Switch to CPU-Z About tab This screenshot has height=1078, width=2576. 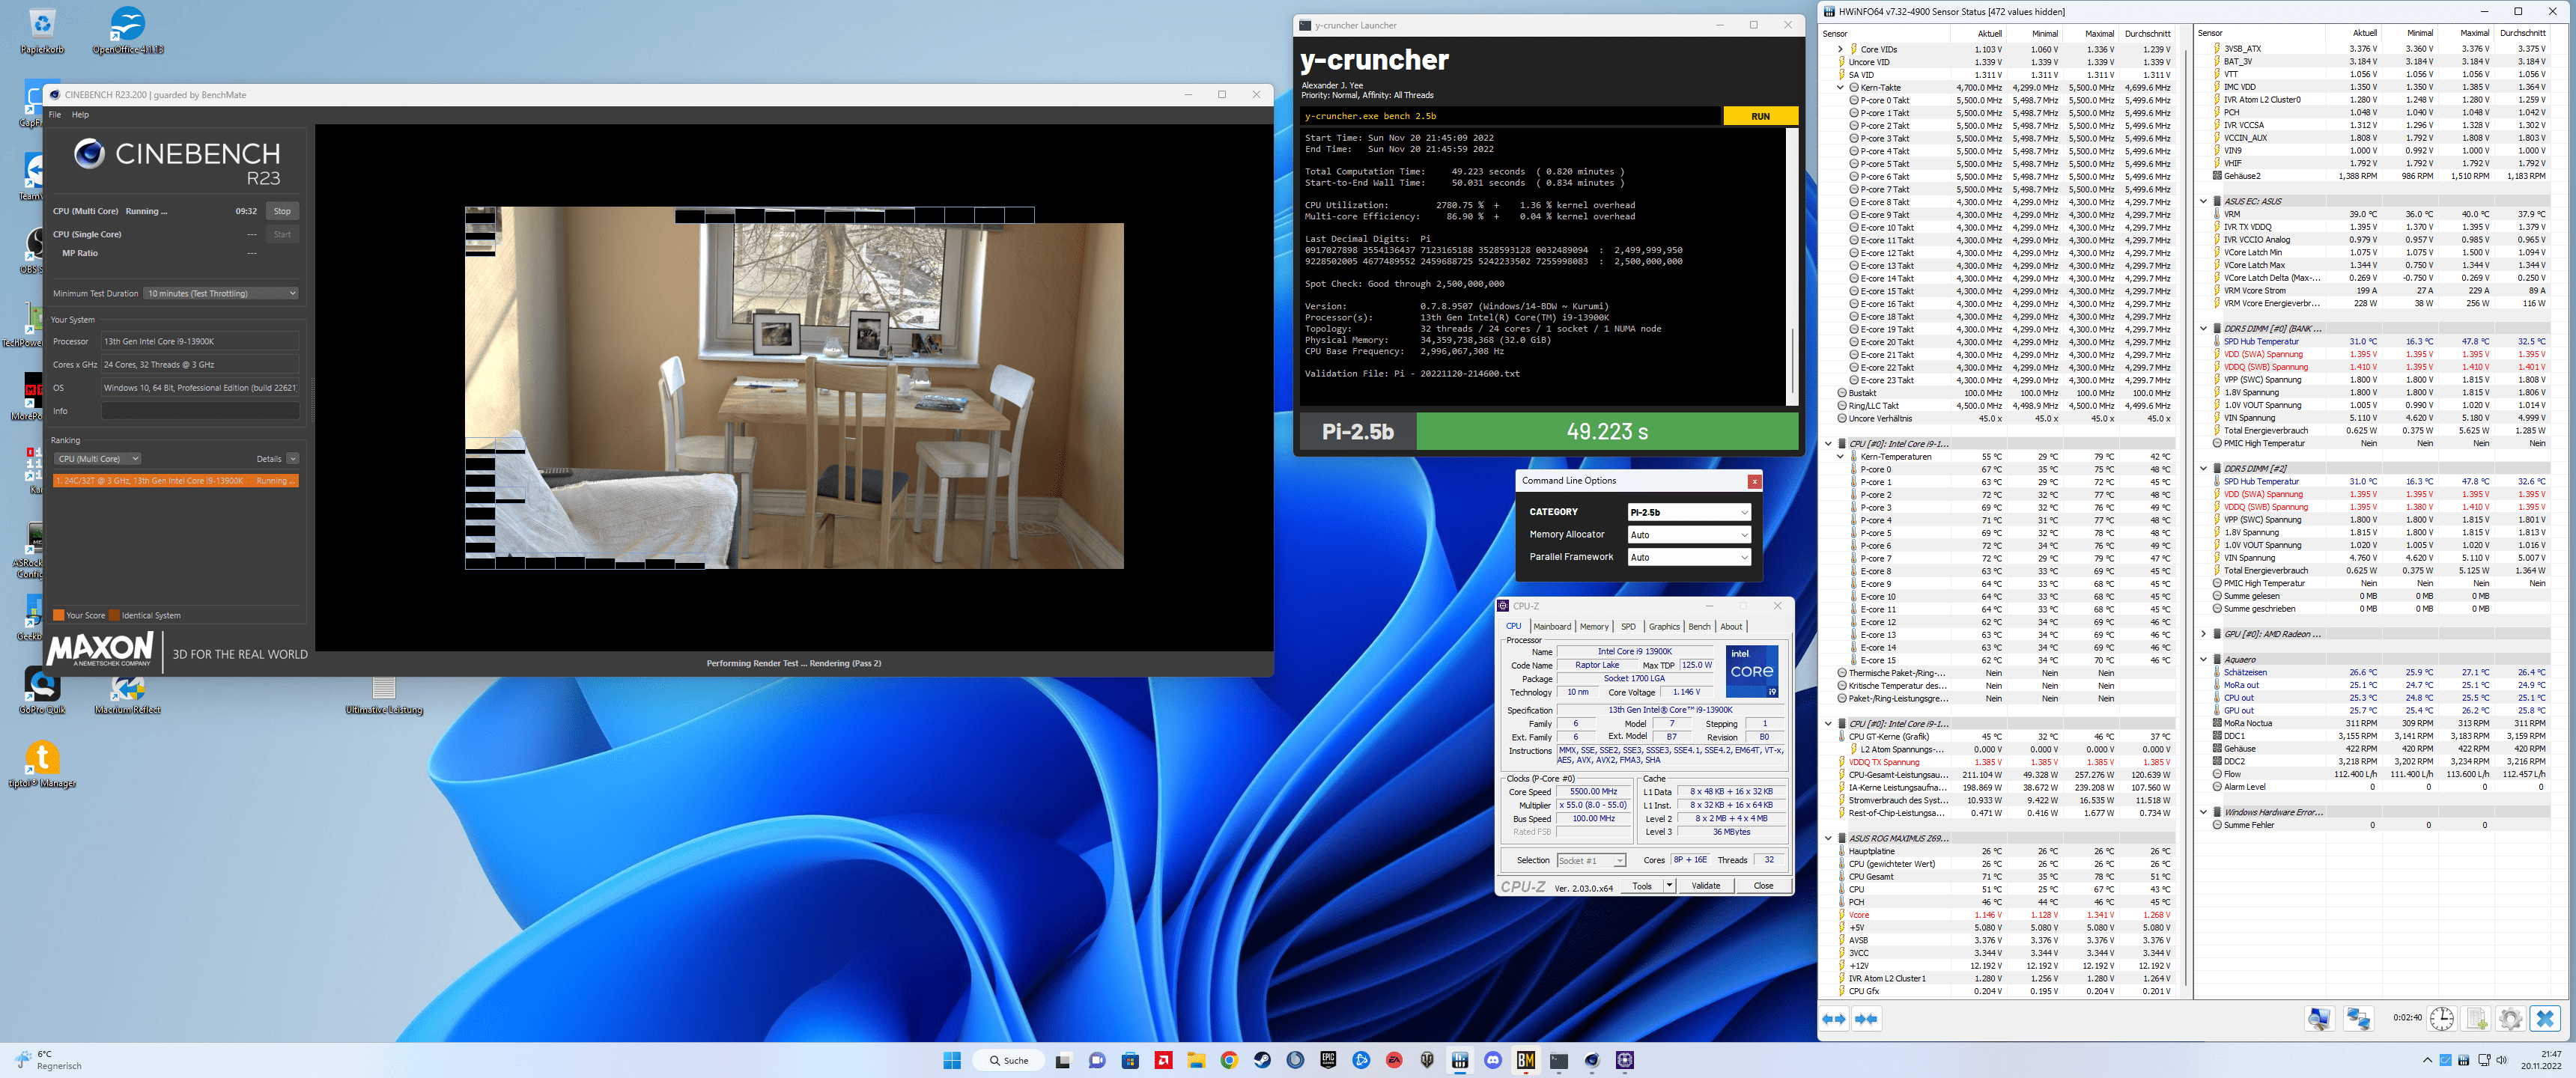click(1731, 627)
